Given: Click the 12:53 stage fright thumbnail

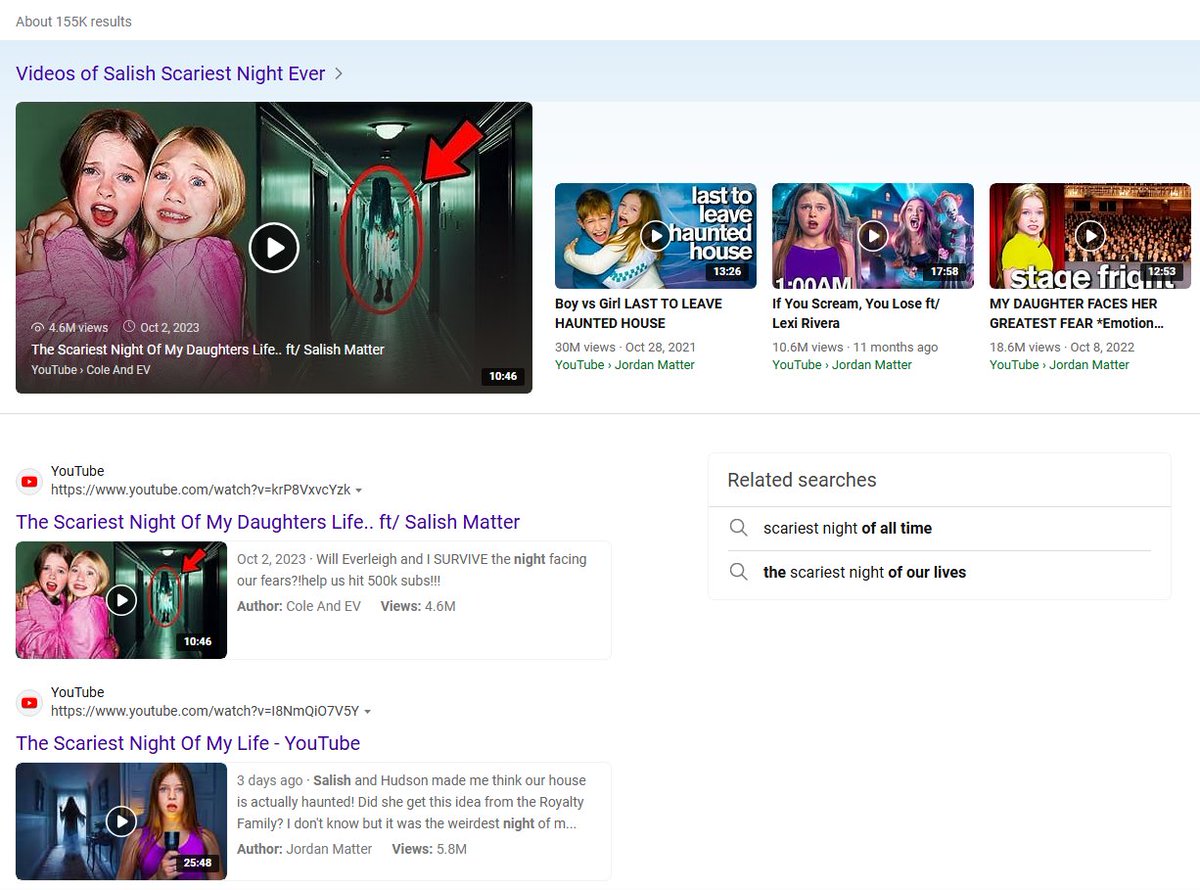Looking at the screenshot, I should [1090, 236].
